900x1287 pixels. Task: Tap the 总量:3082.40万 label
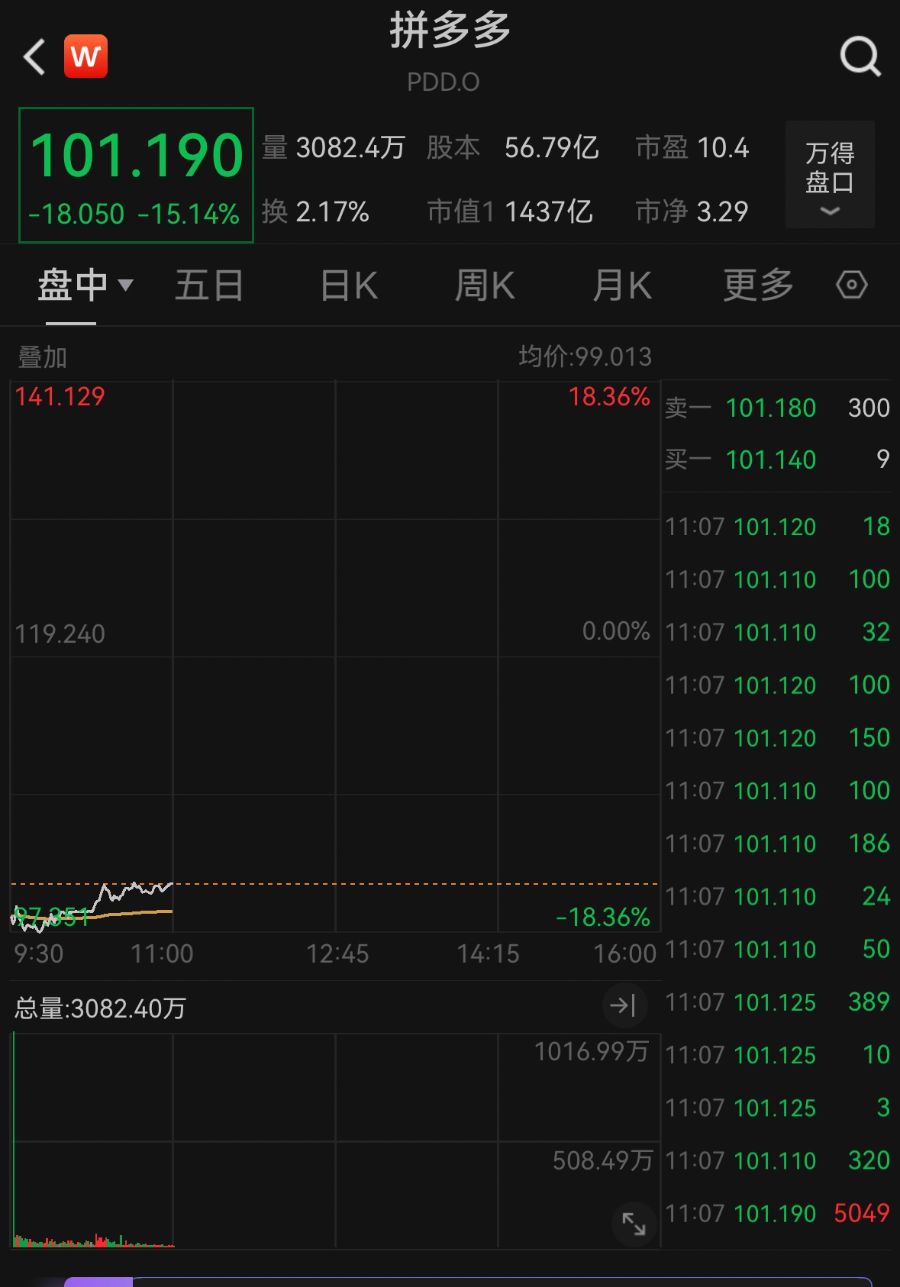100,1008
